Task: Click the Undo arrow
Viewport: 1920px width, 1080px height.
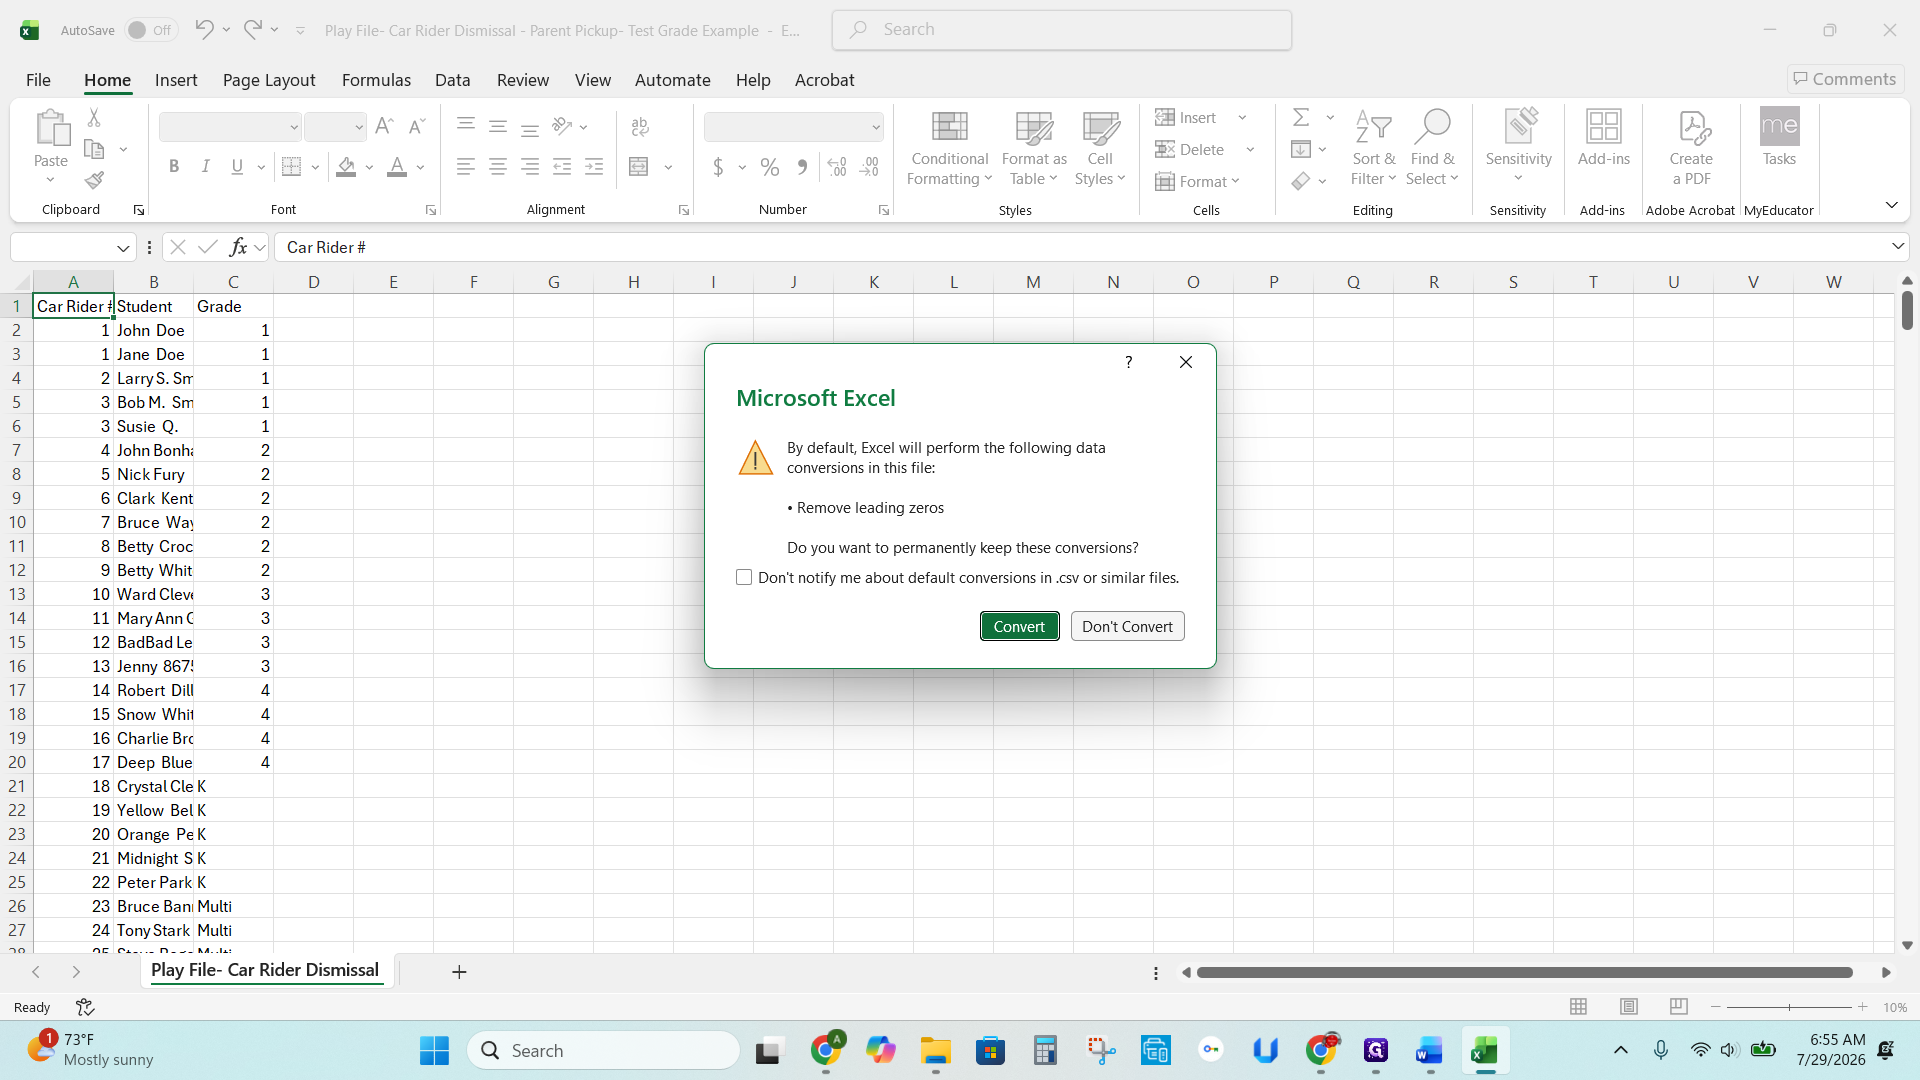Action: point(204,30)
